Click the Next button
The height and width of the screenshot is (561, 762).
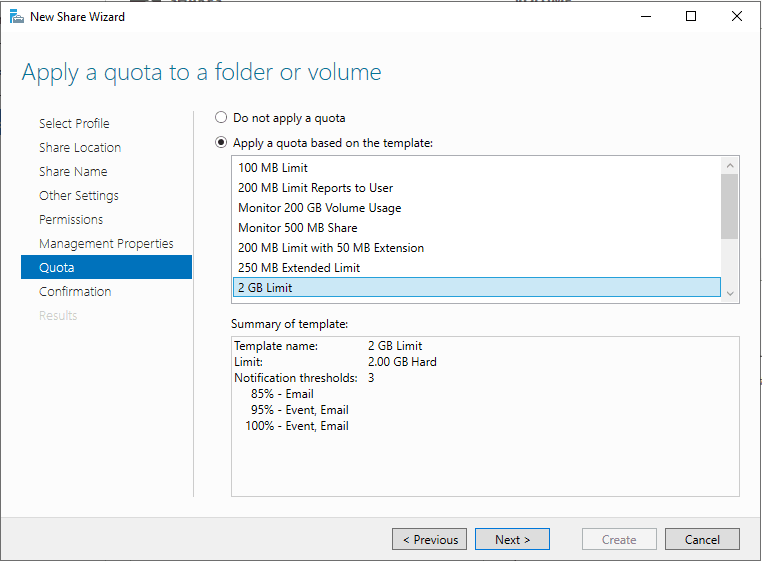(512, 540)
